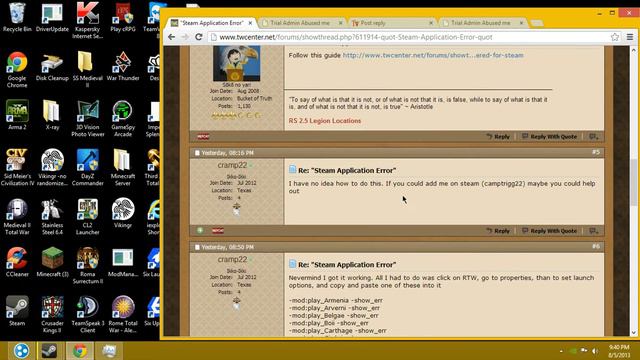Reply to post #5 by cramp22
This screenshot has height=360, width=640.
coord(498,231)
